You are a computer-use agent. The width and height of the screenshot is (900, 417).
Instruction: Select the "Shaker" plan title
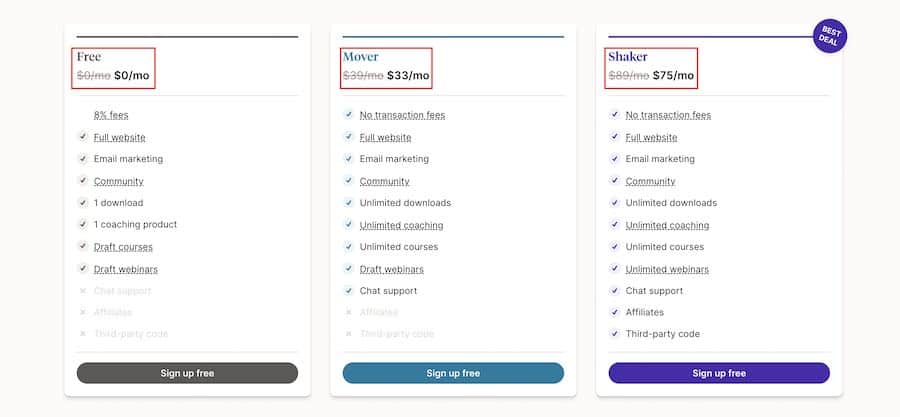(628, 57)
